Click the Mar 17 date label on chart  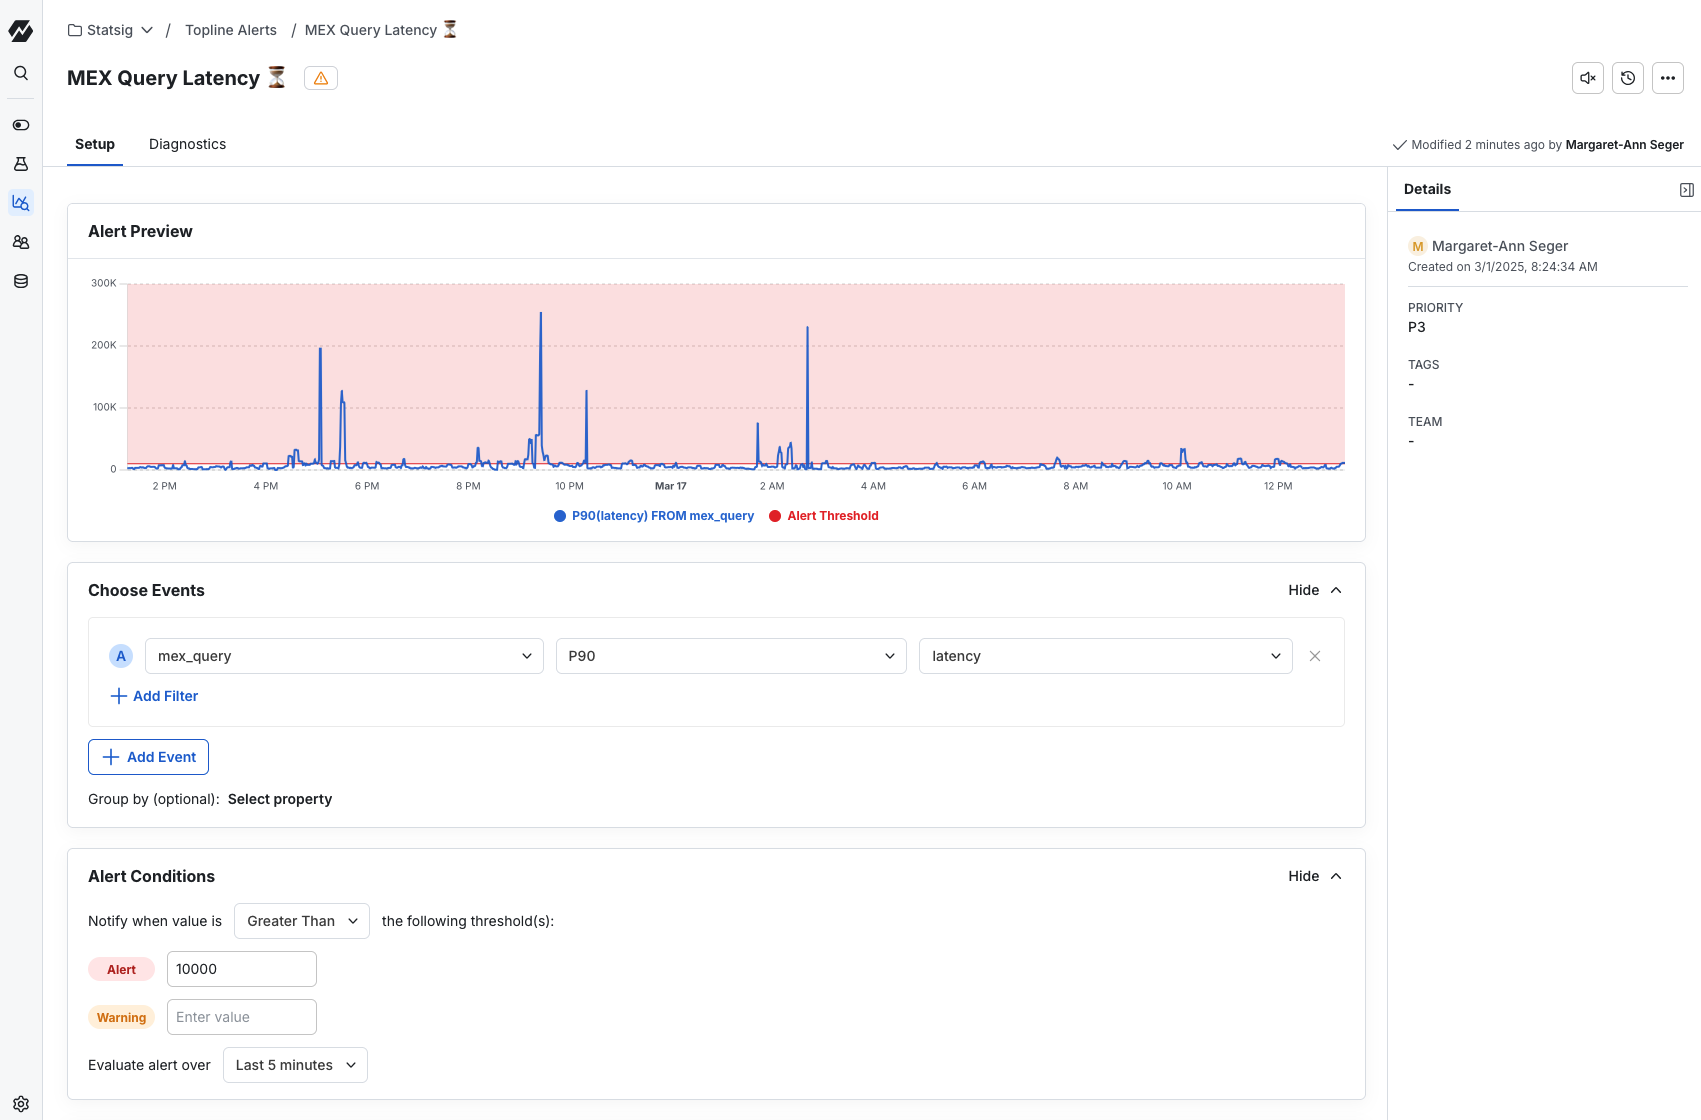pos(671,486)
